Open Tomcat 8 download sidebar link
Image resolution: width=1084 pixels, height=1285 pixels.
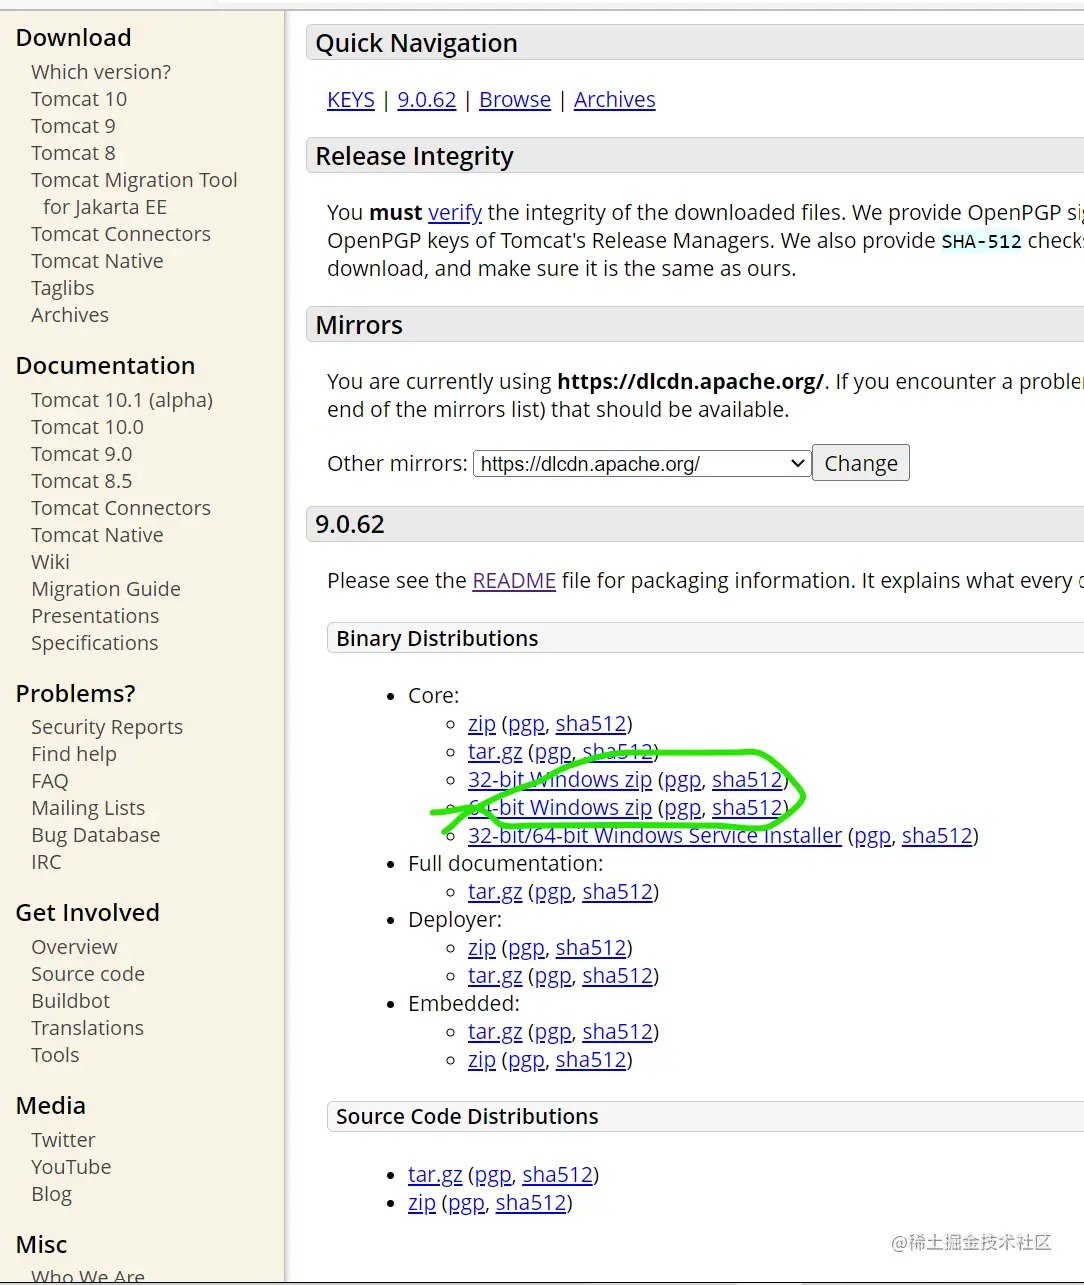tap(73, 153)
